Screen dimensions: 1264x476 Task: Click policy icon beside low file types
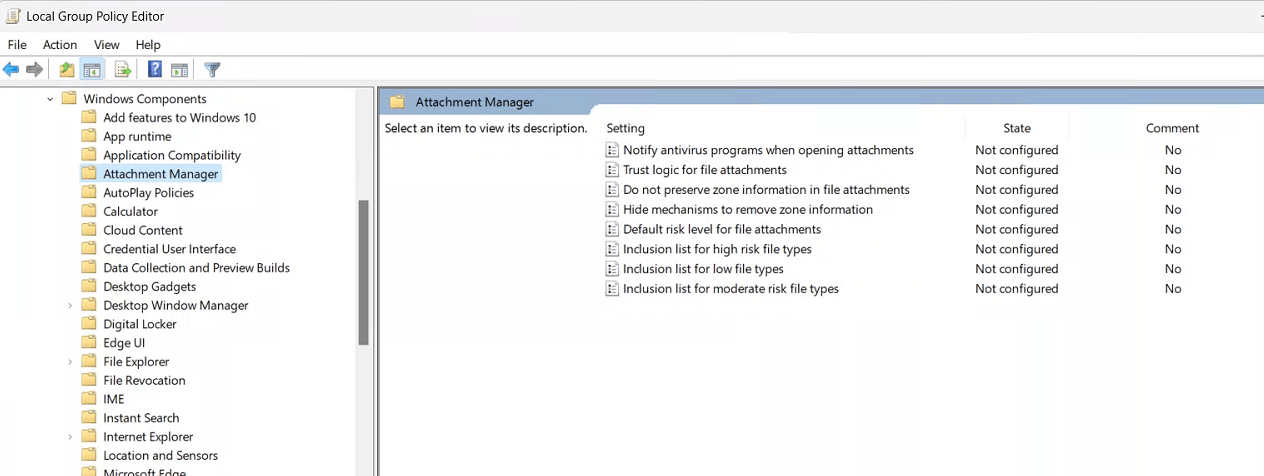pyautogui.click(x=613, y=269)
